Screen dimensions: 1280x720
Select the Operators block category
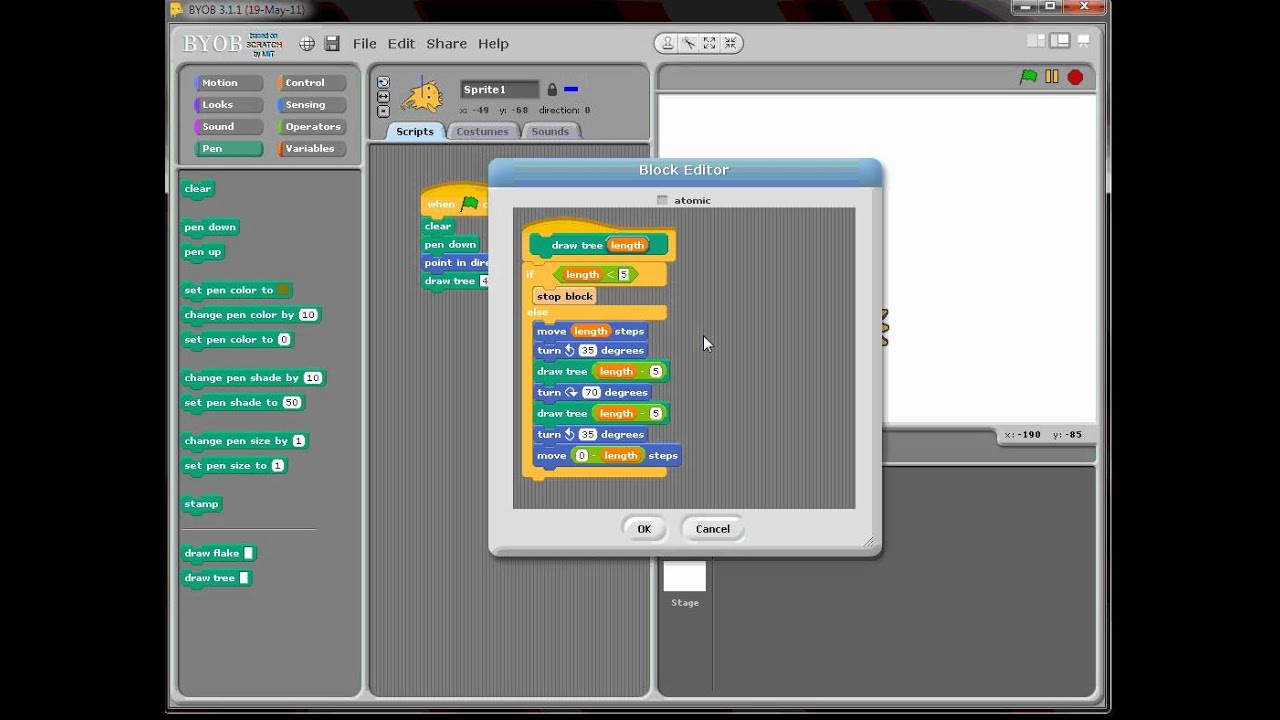point(312,127)
